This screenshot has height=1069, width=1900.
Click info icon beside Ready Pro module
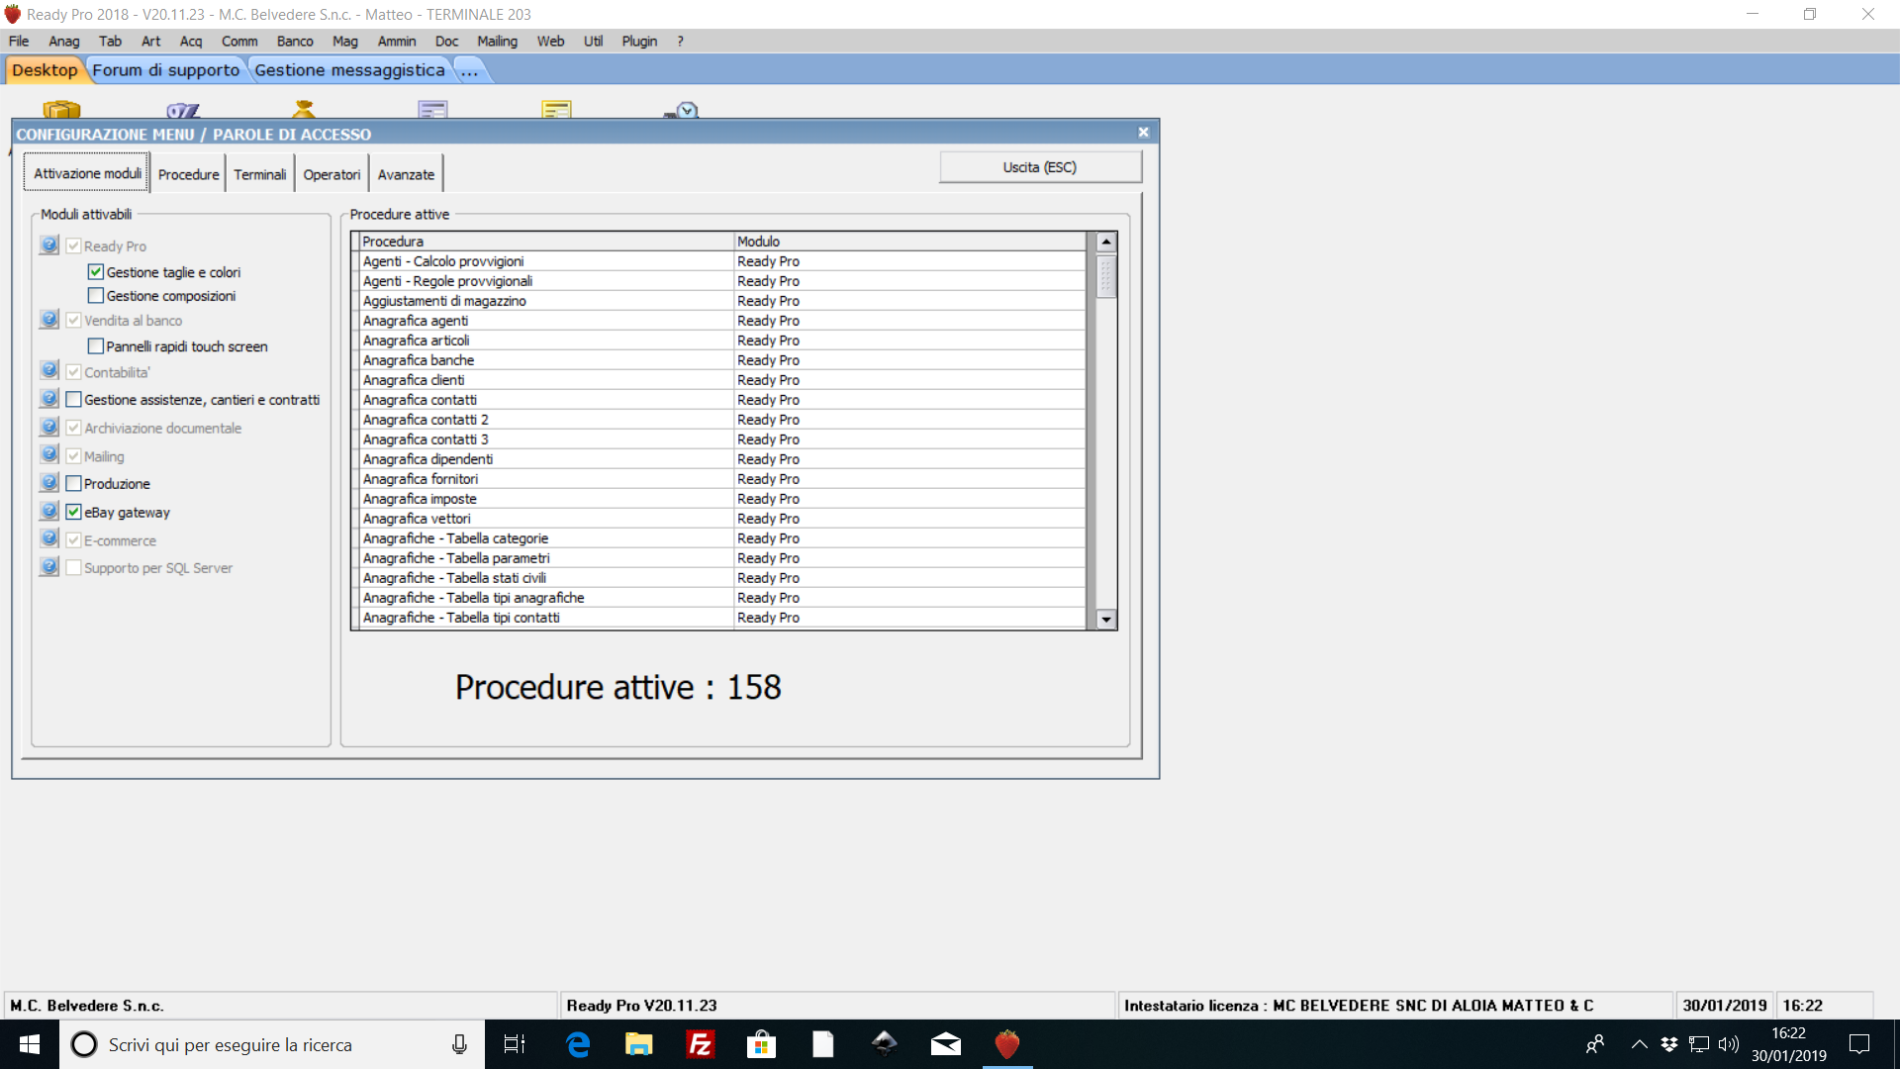[x=49, y=245]
